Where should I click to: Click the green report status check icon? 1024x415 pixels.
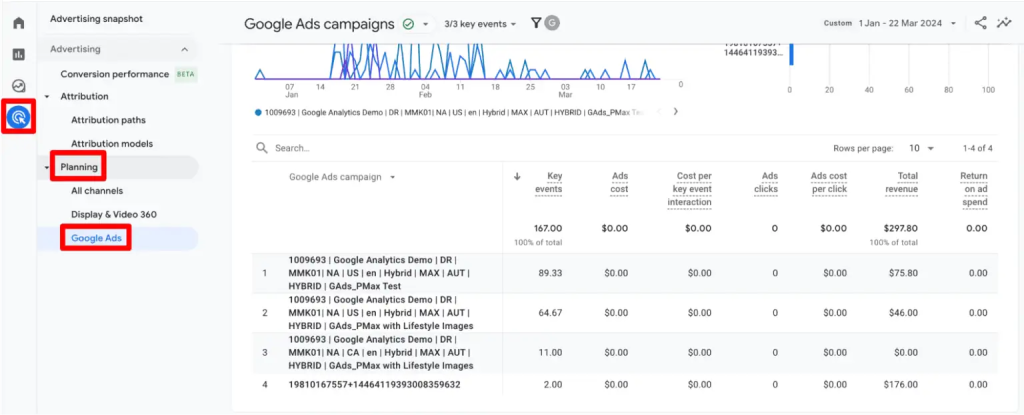[x=408, y=24]
